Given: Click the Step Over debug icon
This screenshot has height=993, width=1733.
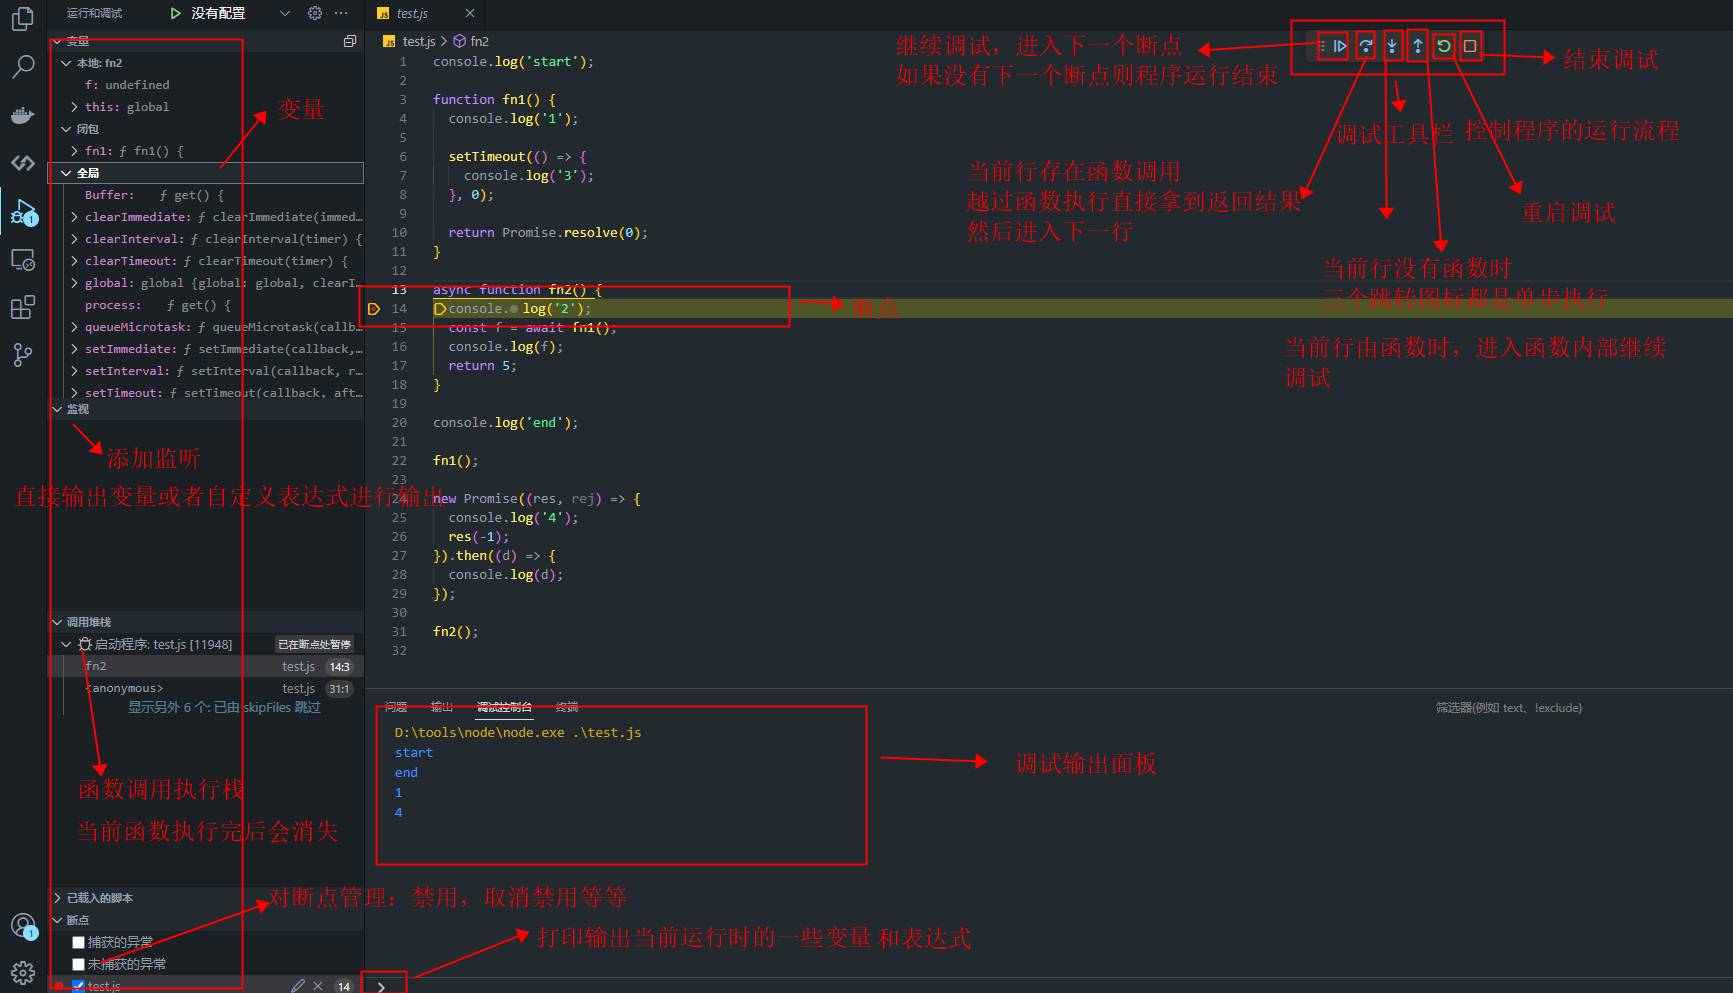Looking at the screenshot, I should [1365, 46].
